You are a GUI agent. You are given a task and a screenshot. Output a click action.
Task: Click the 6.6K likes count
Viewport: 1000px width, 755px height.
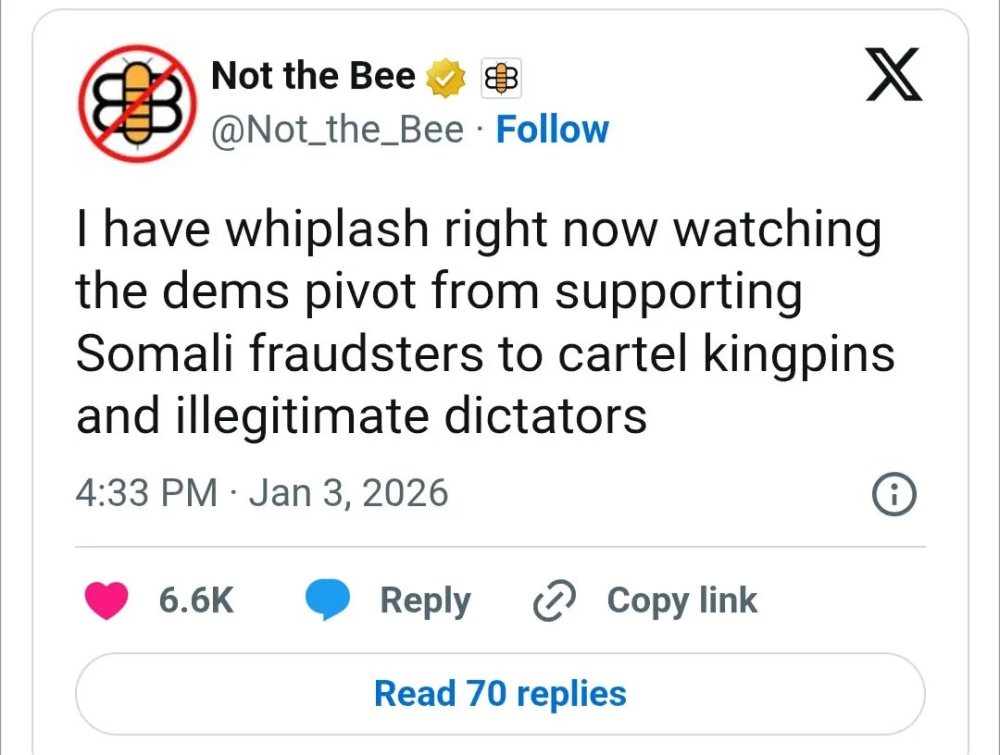(196, 601)
